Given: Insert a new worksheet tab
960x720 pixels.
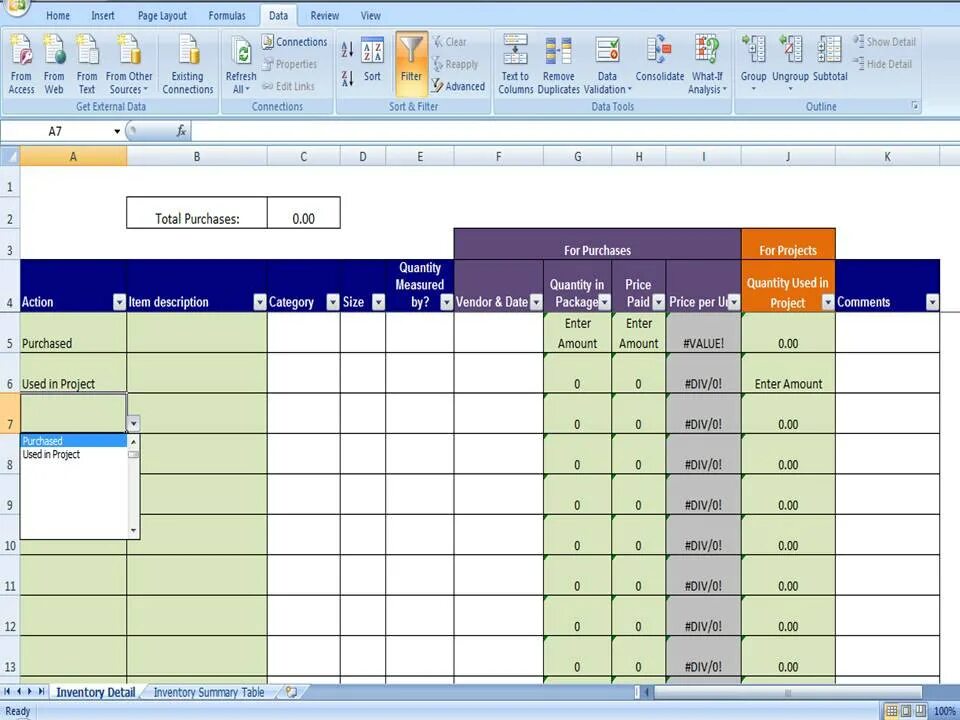Looking at the screenshot, I should pyautogui.click(x=291, y=692).
